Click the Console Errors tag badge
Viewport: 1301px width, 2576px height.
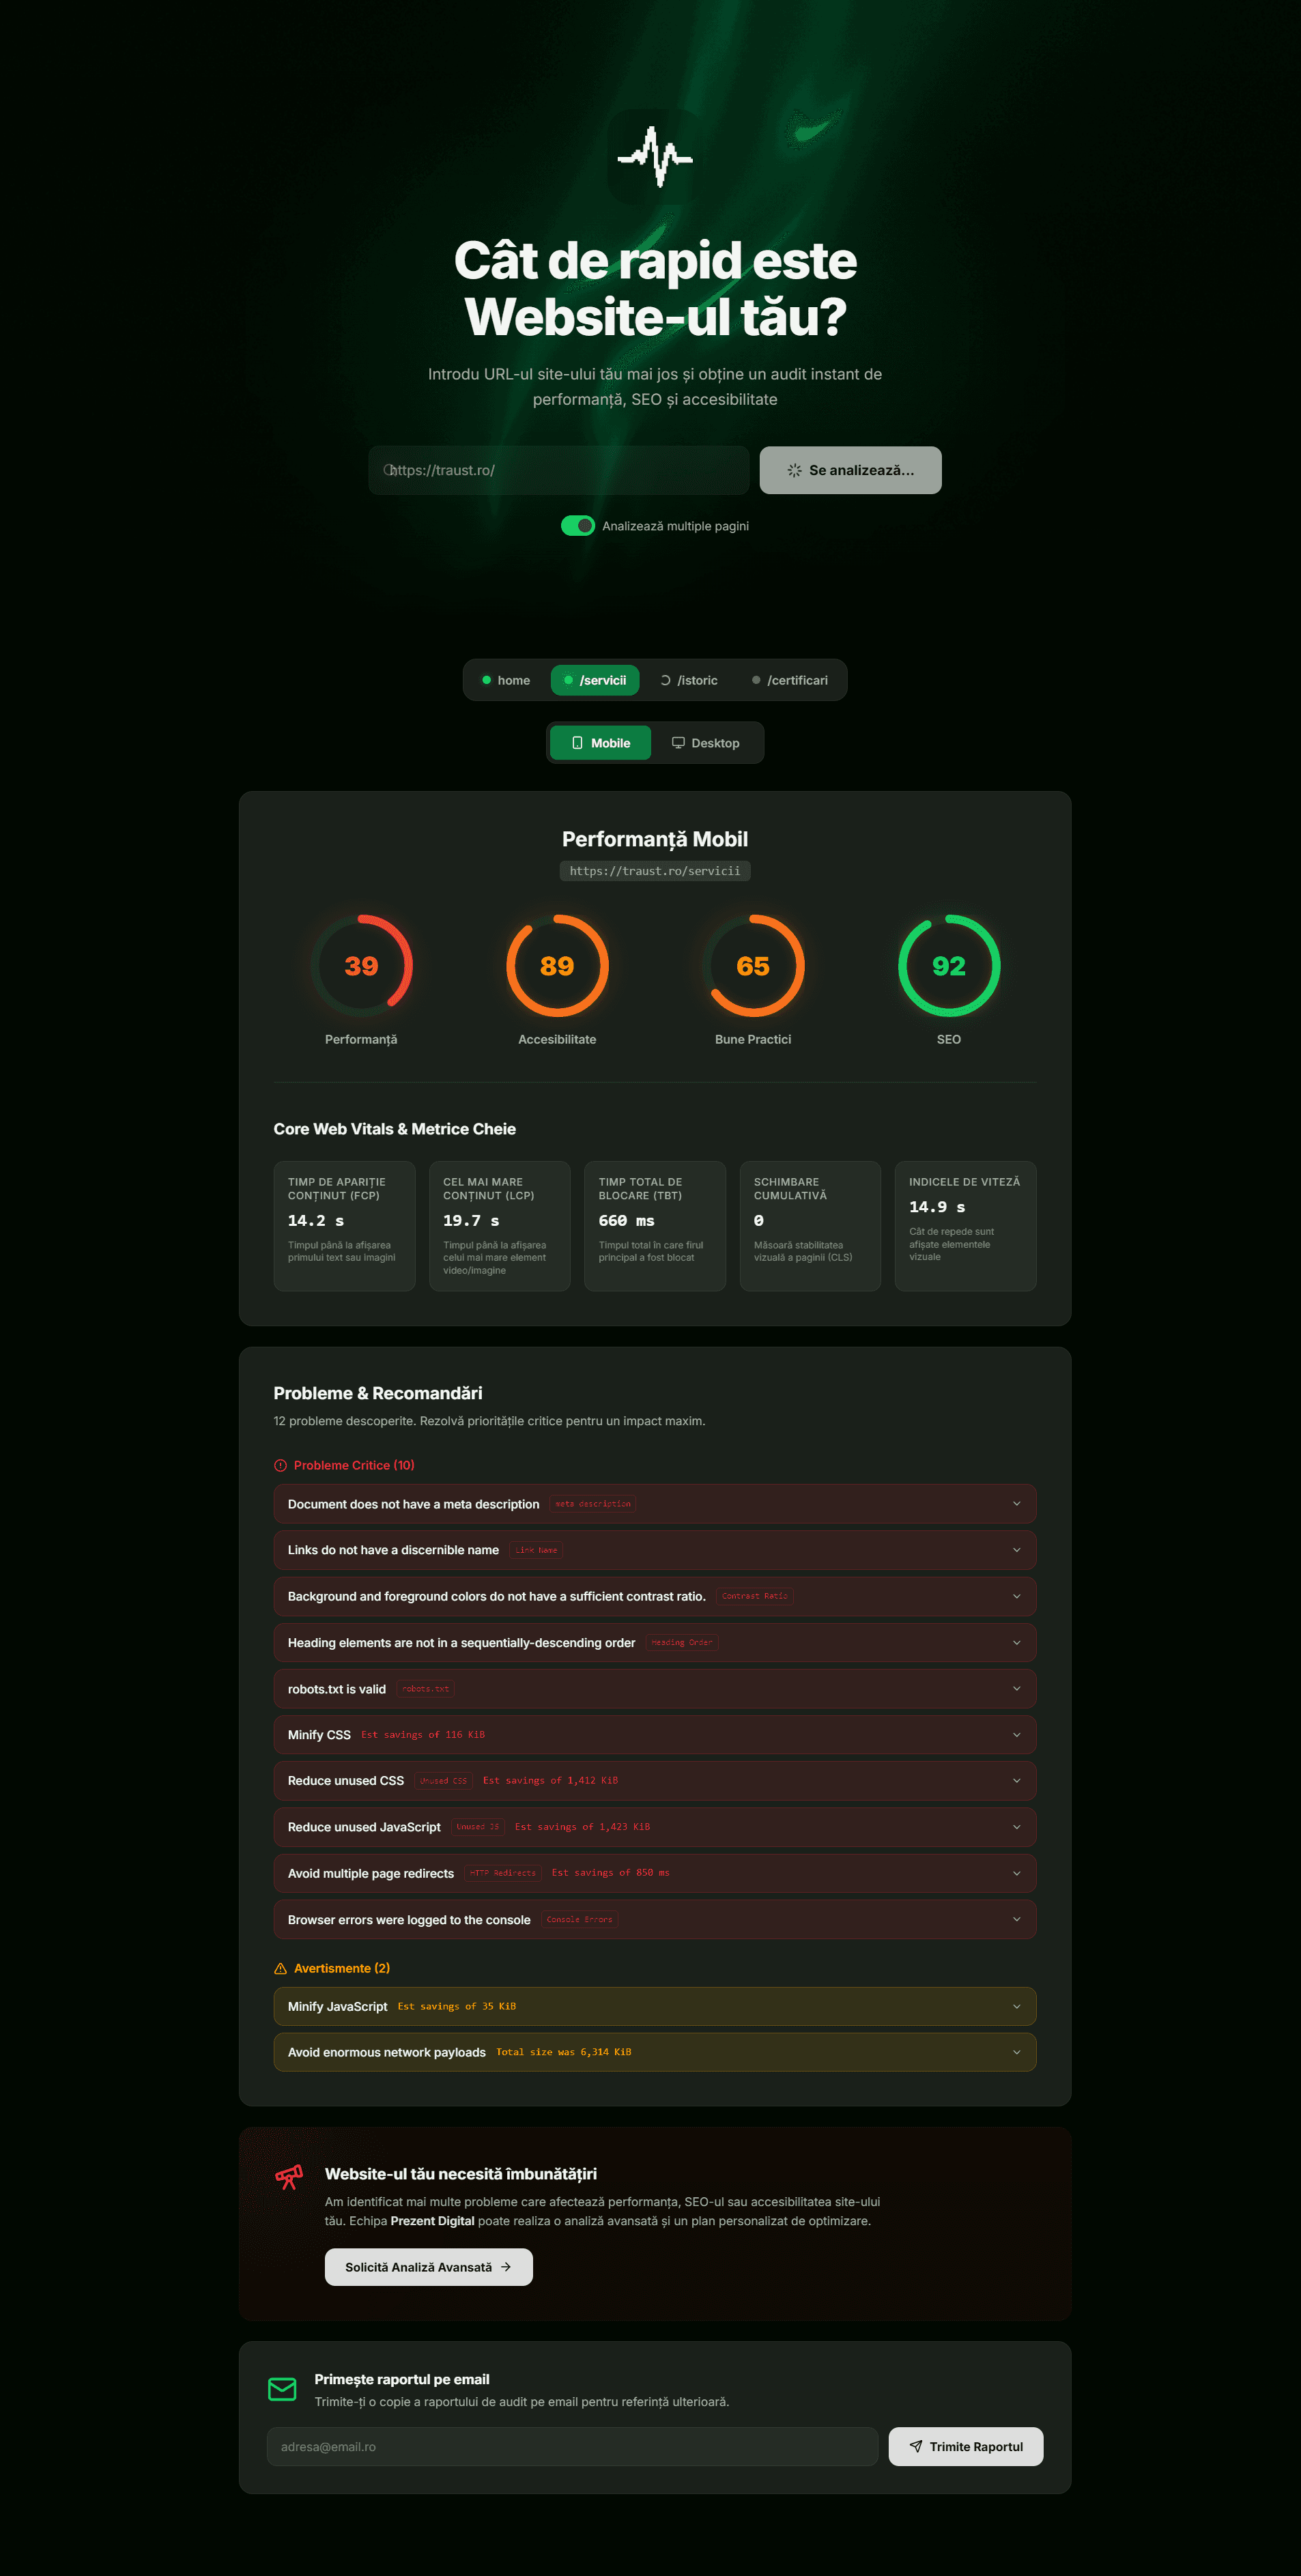[x=580, y=1919]
